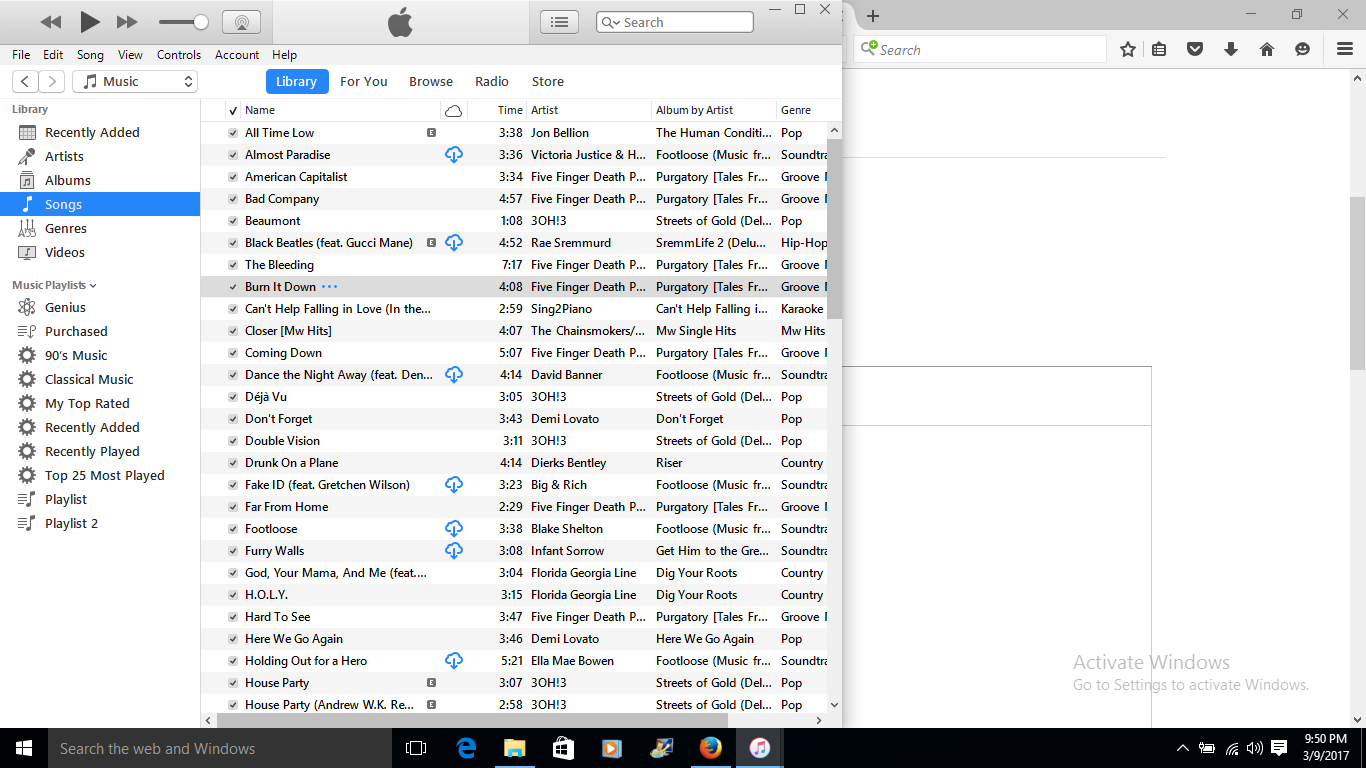Play the current song in iTunes

tap(90, 21)
